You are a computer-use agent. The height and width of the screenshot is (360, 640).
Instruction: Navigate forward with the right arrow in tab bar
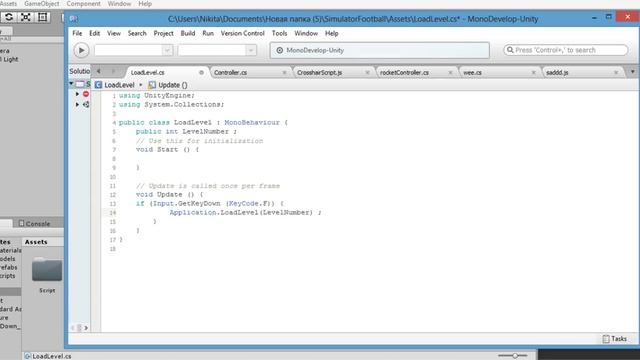[113, 71]
